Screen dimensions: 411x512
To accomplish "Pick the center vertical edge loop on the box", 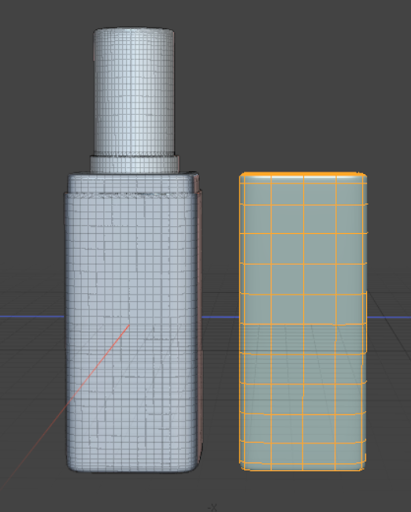I will tap(303, 322).
